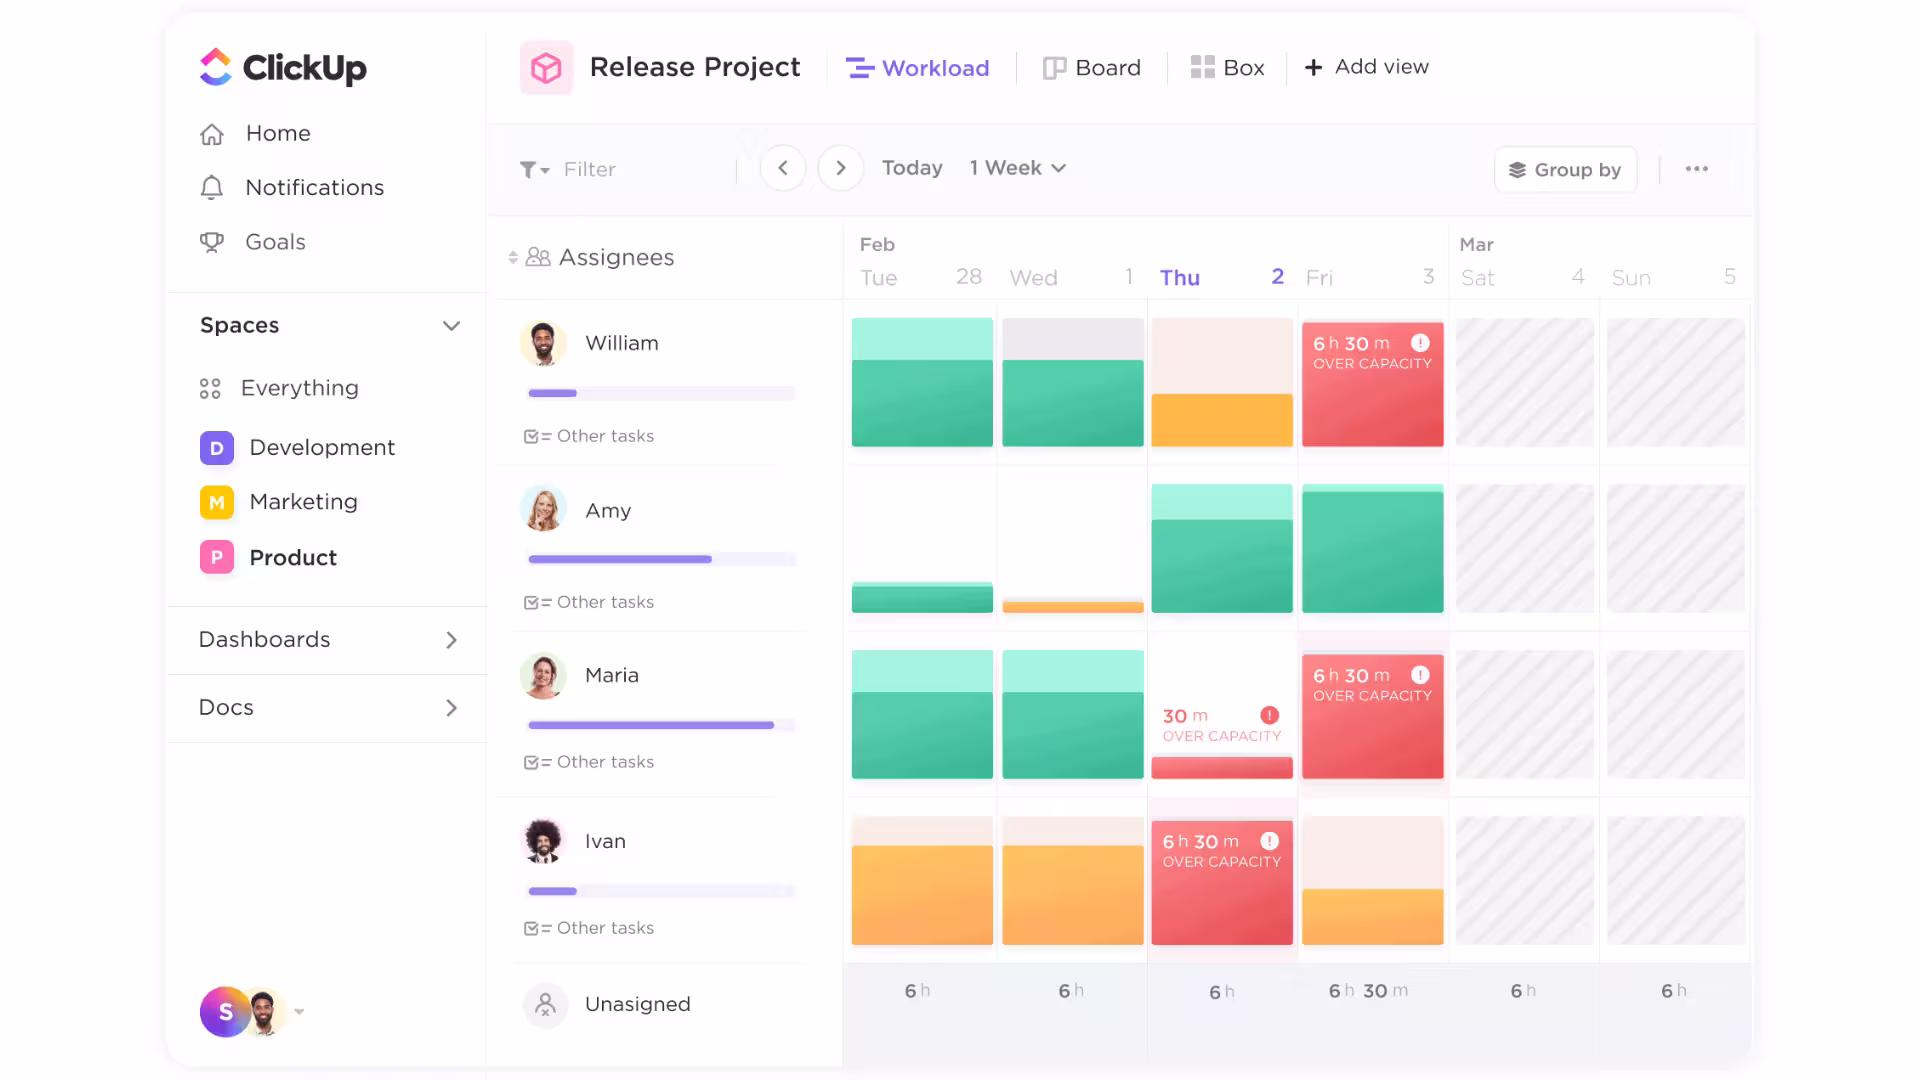Screen dimensions: 1920x1080
Task: Click the Release Project cube icon
Action: click(546, 68)
